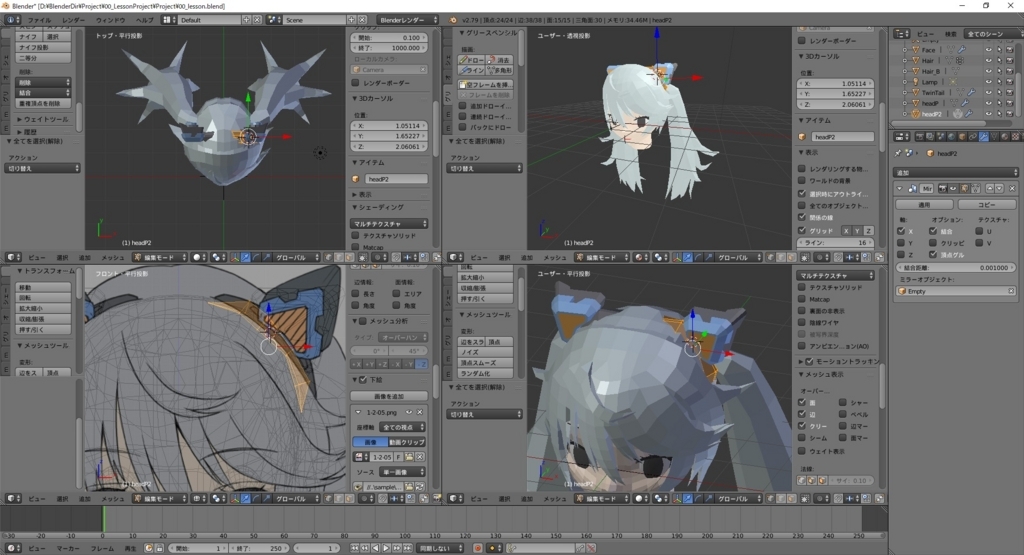
Task: Click the pin icon beside headP2 in Properties
Action: tap(898, 153)
